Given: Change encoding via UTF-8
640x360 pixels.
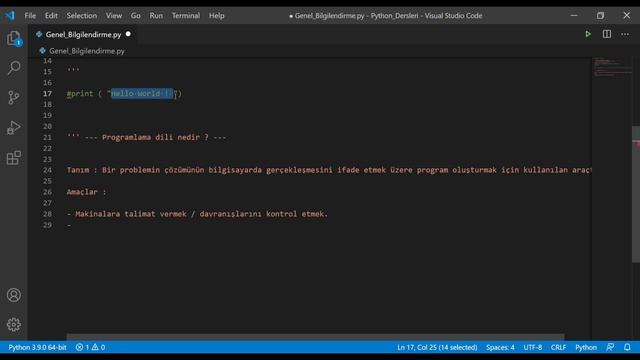Looking at the screenshot, I should click(533, 347).
